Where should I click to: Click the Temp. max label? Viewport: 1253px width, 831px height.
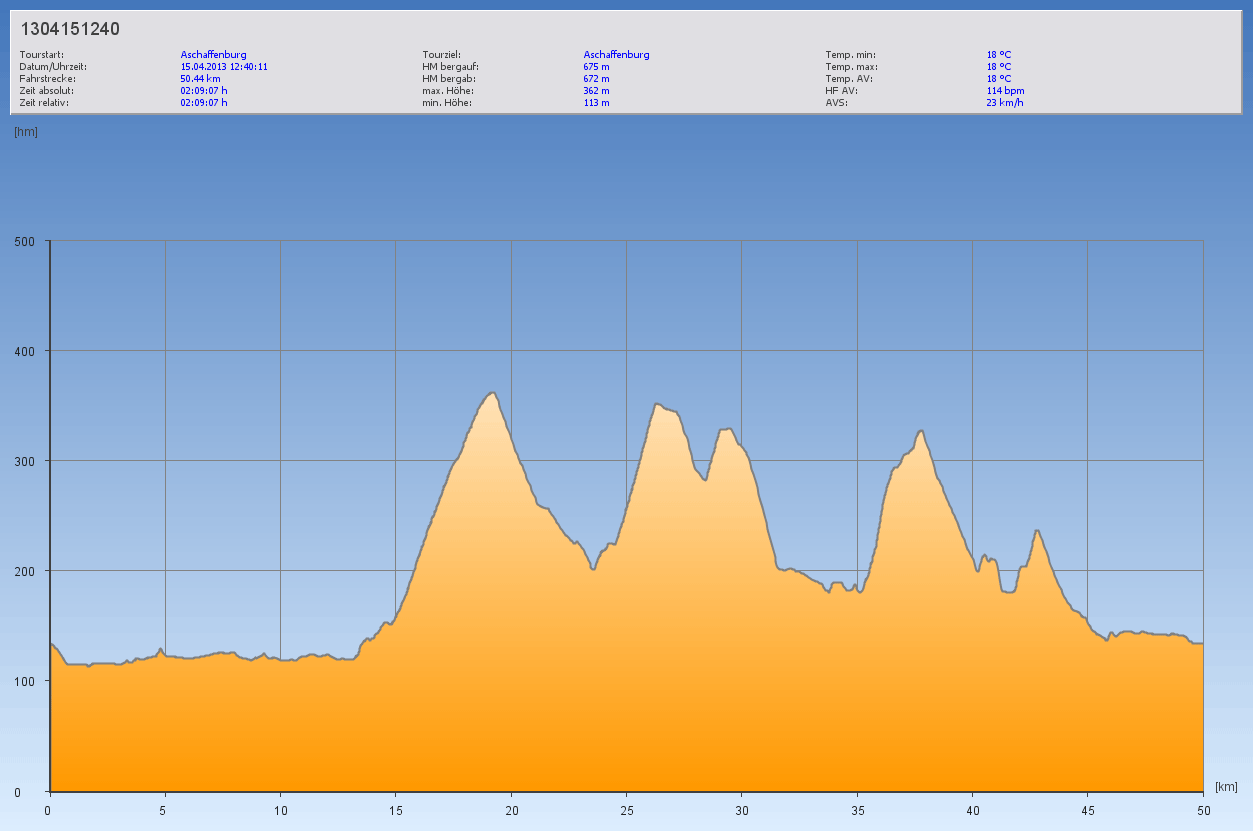pyautogui.click(x=850, y=66)
